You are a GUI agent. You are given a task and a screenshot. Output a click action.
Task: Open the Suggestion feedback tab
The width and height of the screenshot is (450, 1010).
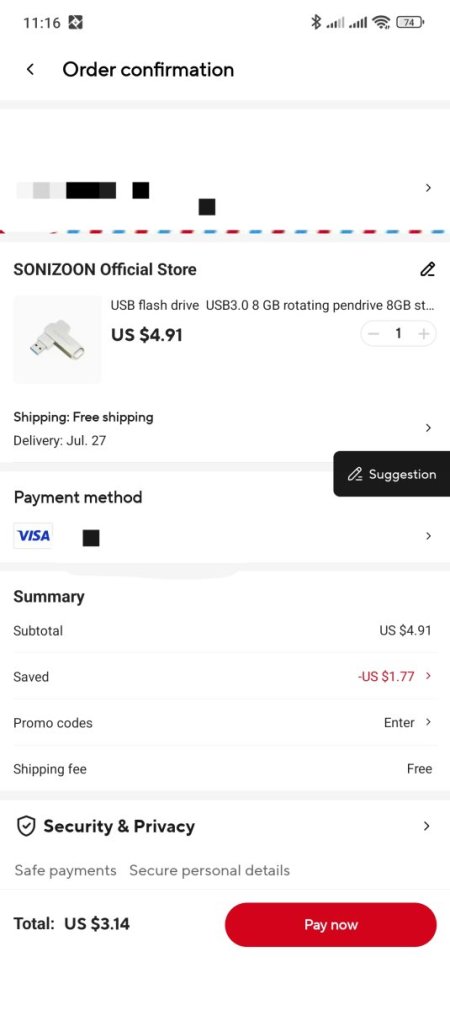tap(391, 474)
